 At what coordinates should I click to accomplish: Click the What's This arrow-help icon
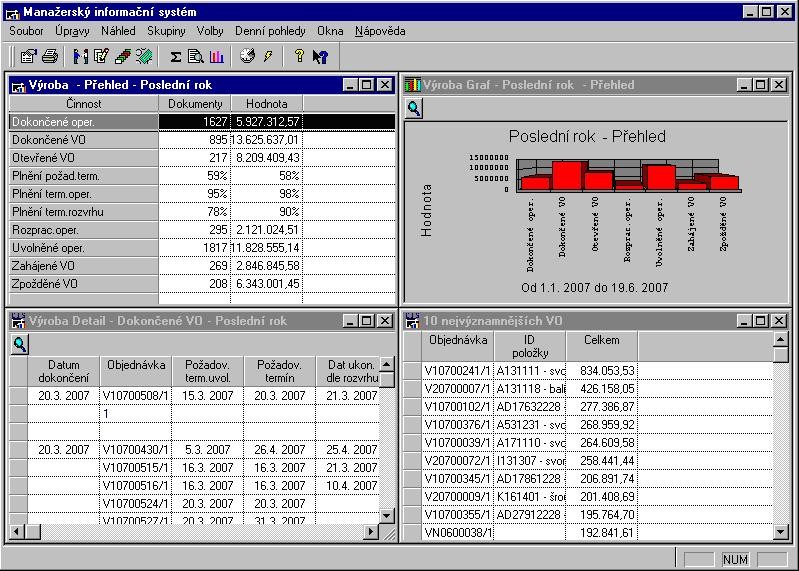320,56
